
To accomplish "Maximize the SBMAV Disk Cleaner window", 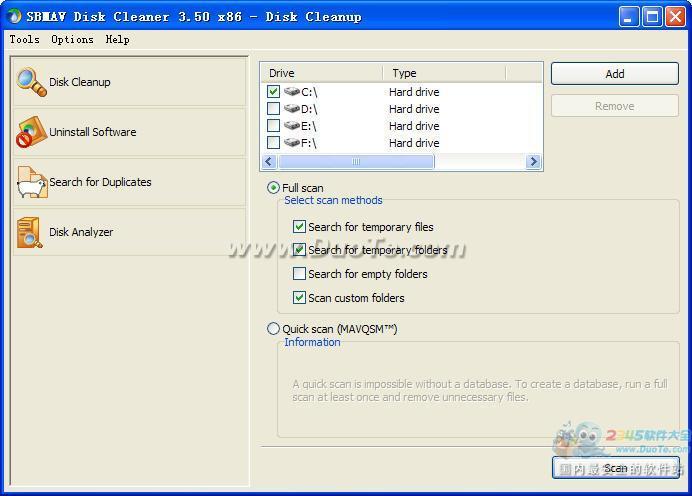I will click(x=652, y=17).
